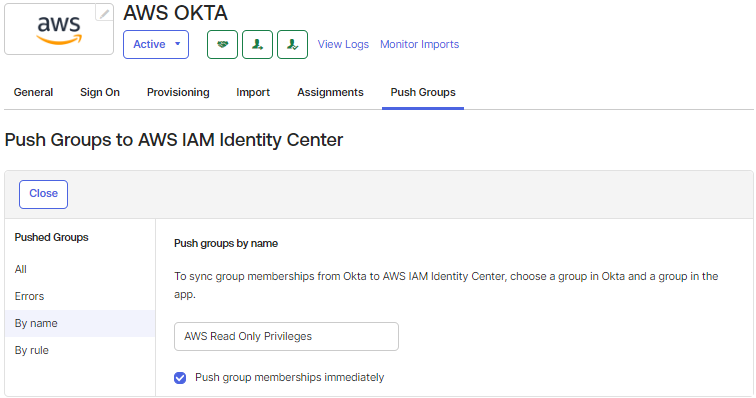Click the user checkmark icon button

pos(293,44)
